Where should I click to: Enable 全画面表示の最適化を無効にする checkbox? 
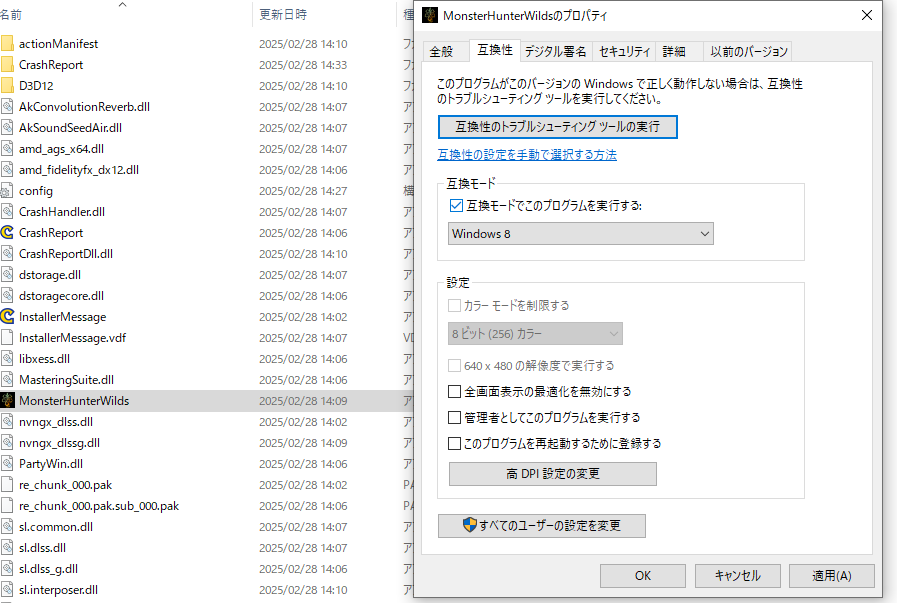click(454, 391)
